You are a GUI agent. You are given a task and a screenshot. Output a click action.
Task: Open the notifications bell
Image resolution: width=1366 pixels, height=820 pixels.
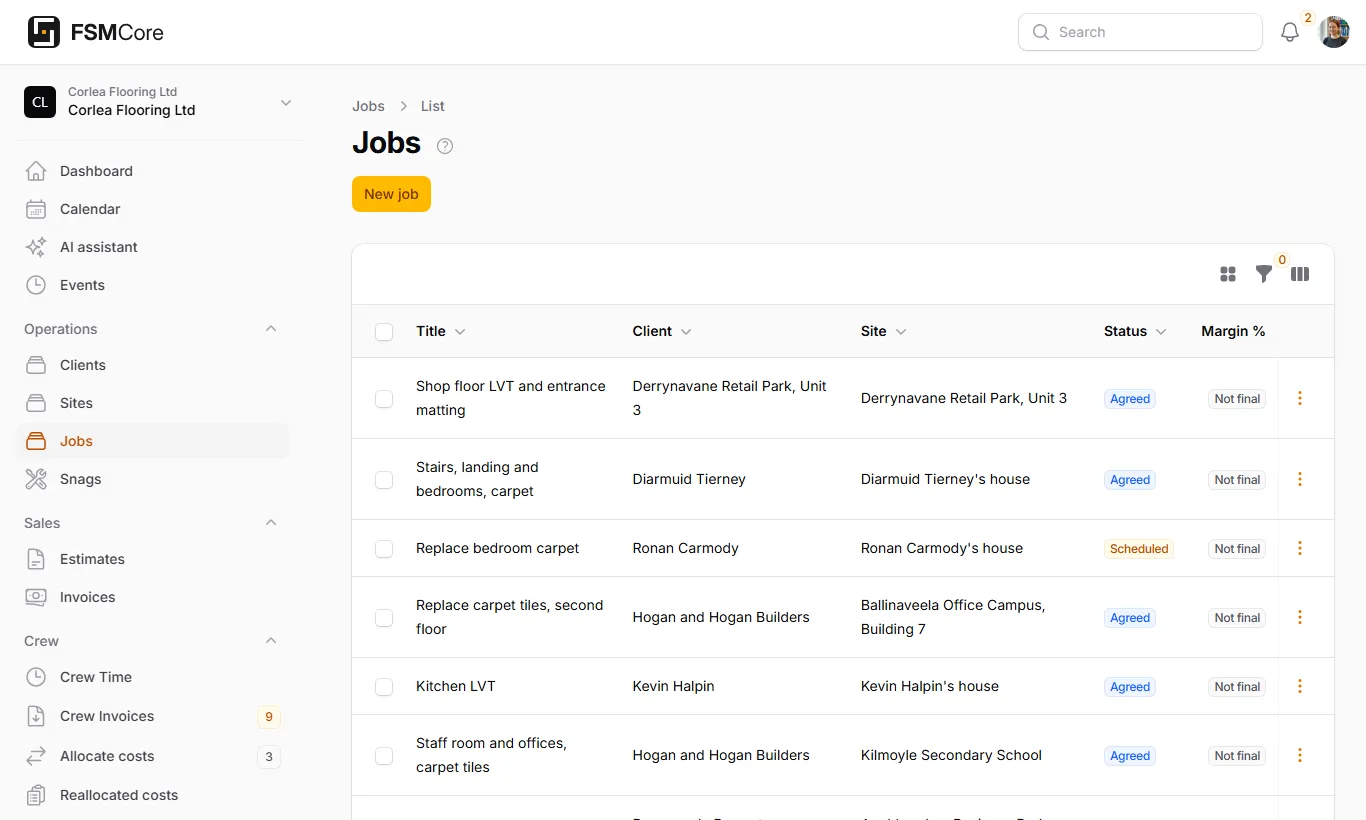pos(1290,32)
